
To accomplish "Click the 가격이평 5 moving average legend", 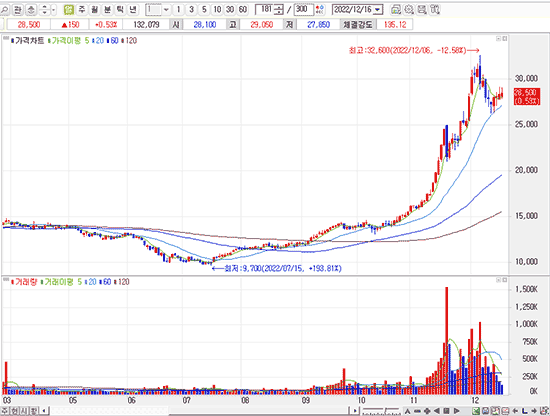I will (68, 41).
